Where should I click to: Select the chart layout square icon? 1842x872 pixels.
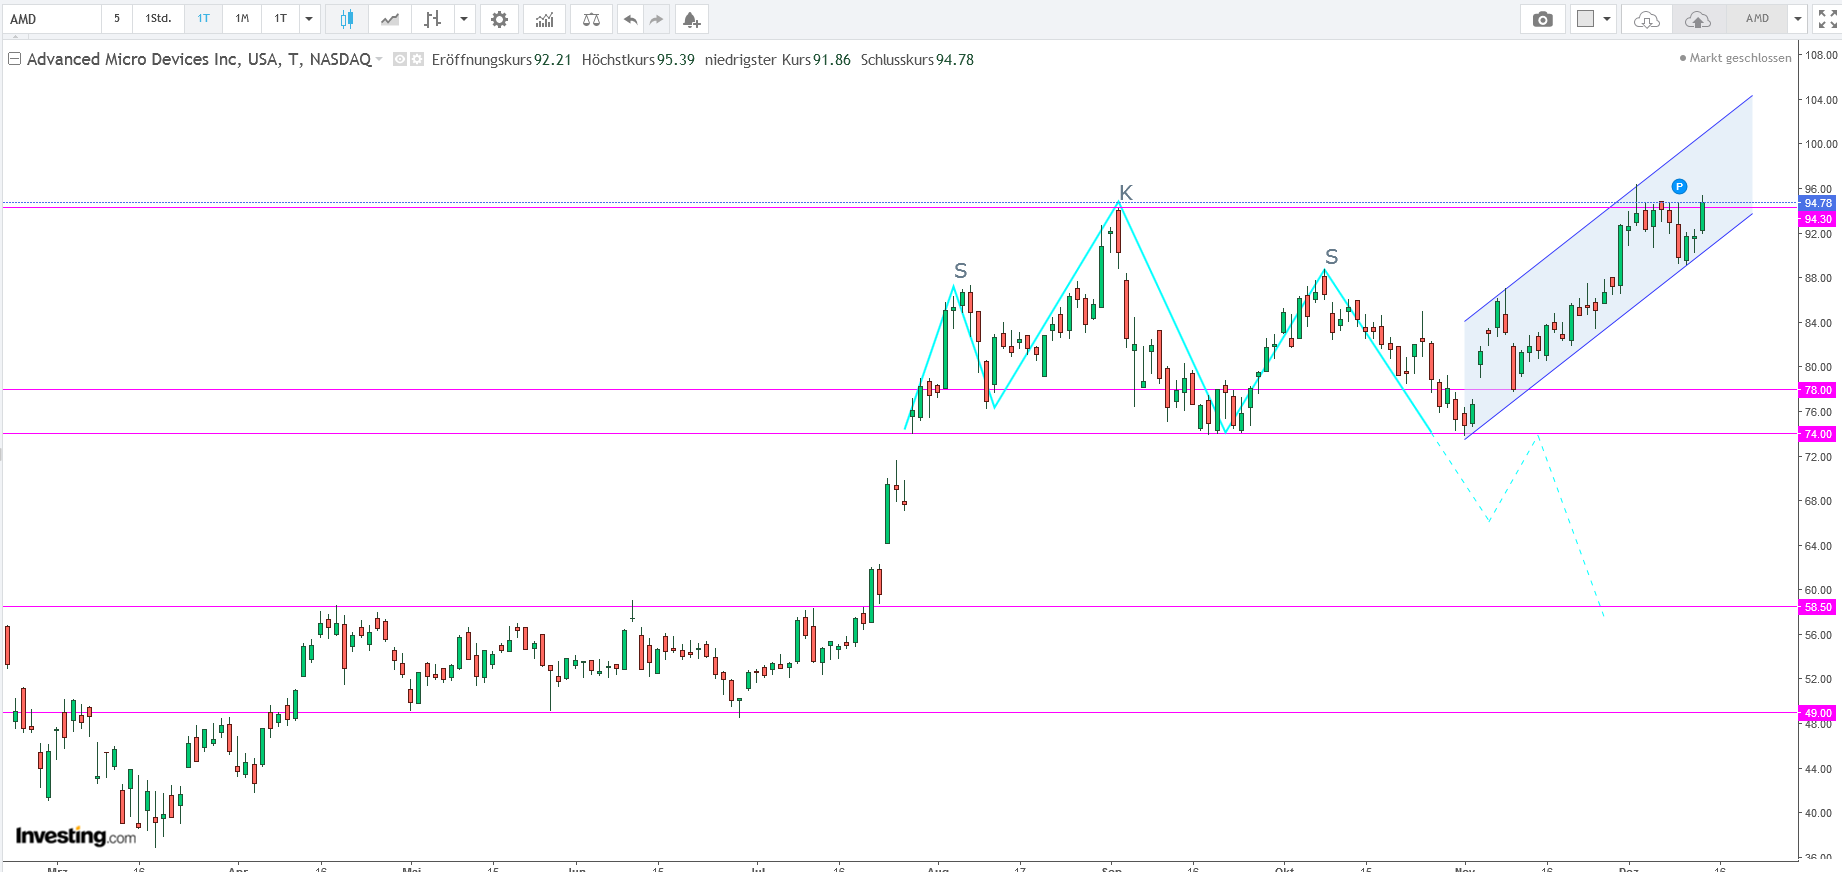click(1585, 19)
